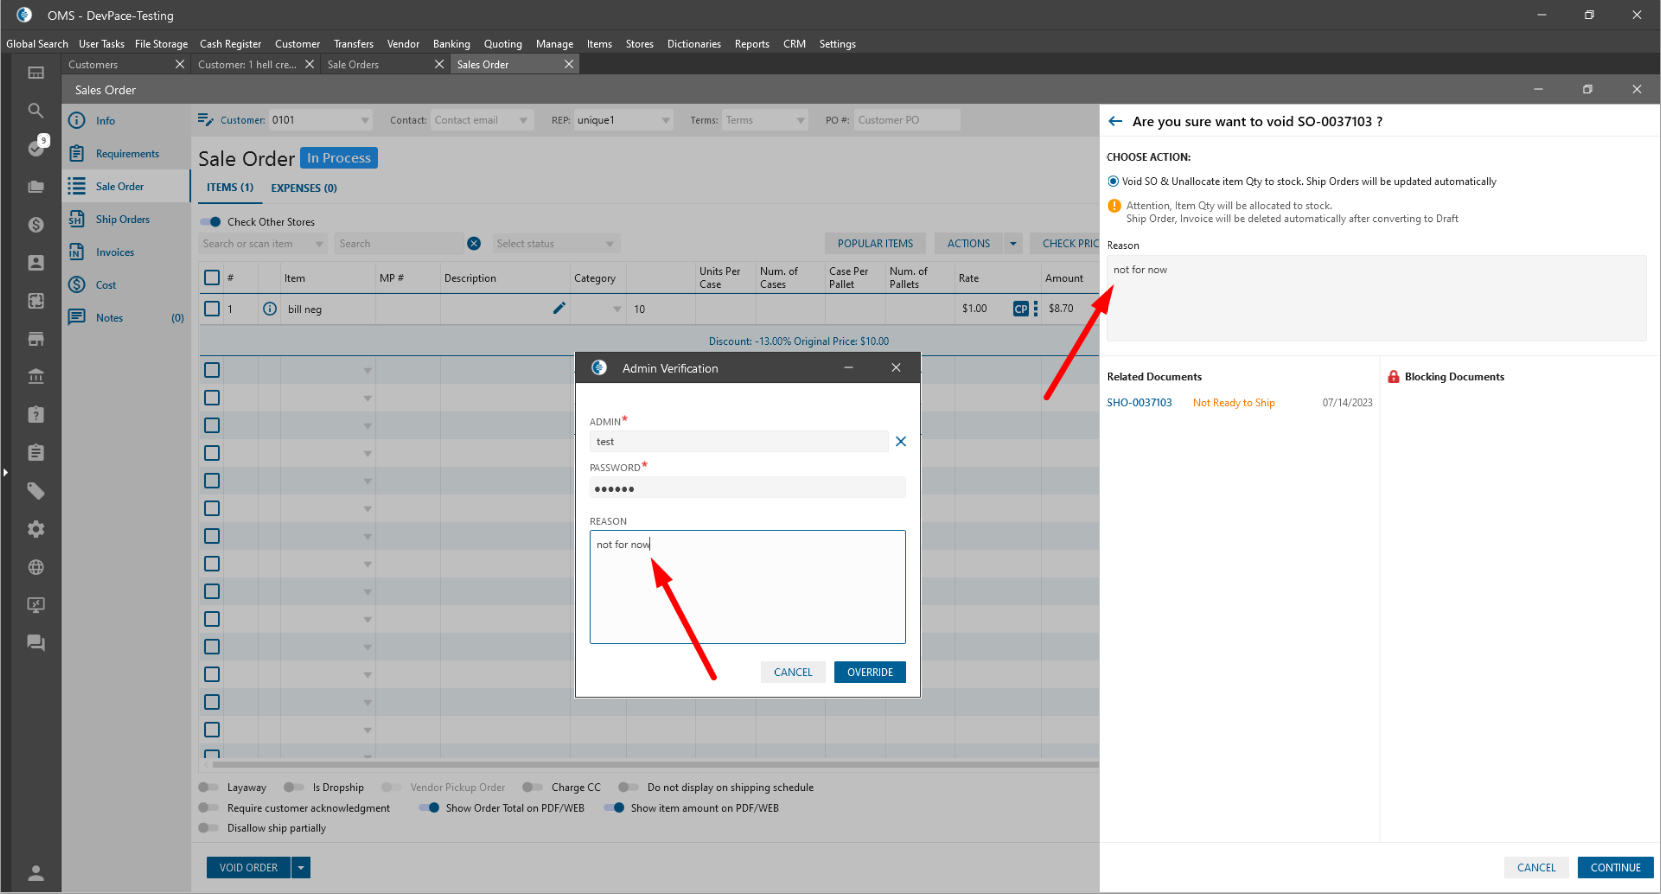Viewport: 1661px width, 894px height.
Task: Click the Password field in Admin Verification
Action: pos(748,488)
